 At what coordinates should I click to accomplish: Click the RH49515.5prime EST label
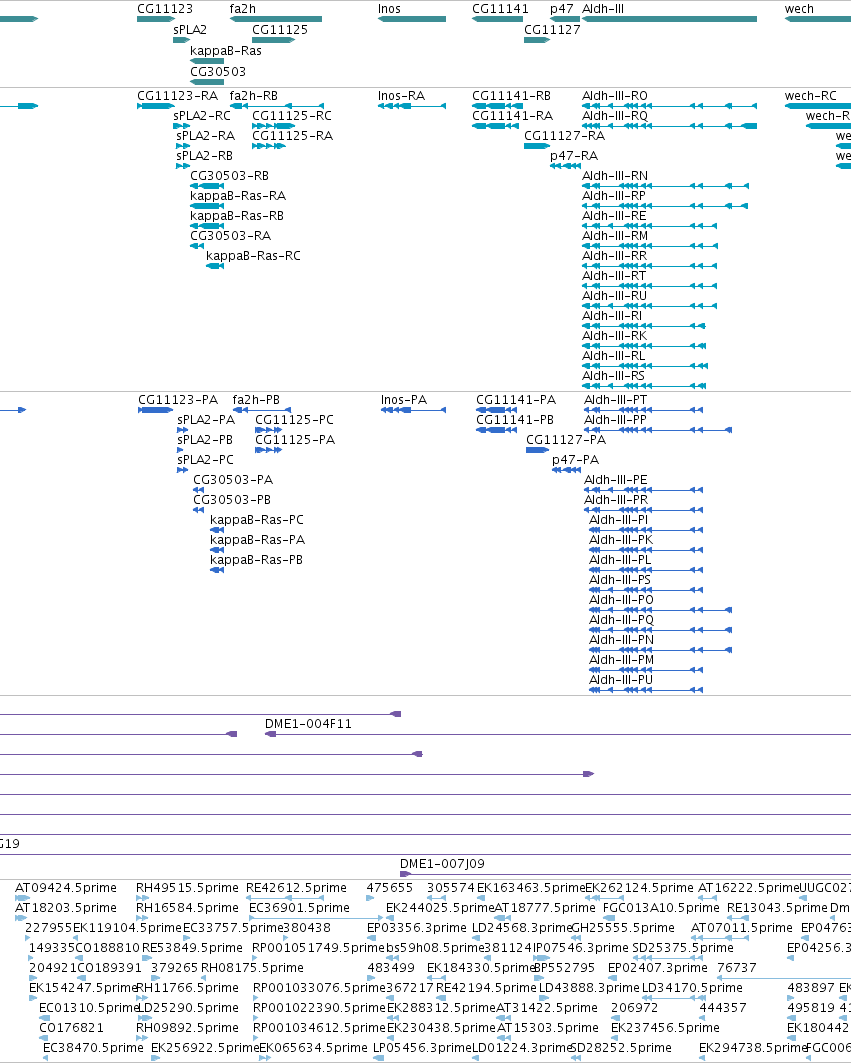pos(187,888)
